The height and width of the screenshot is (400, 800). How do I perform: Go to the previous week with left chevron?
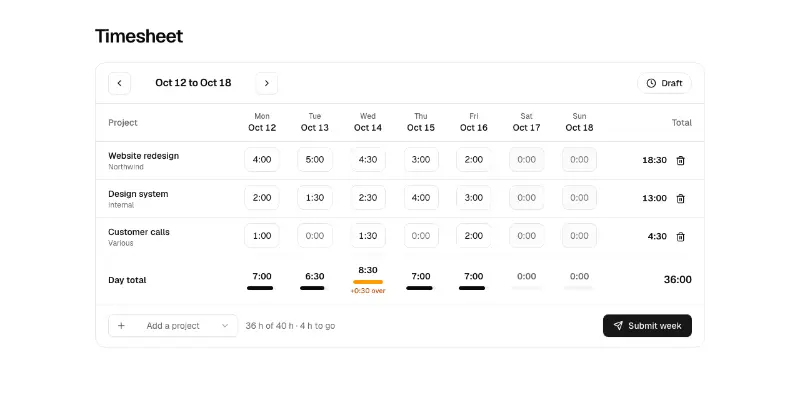pos(119,83)
